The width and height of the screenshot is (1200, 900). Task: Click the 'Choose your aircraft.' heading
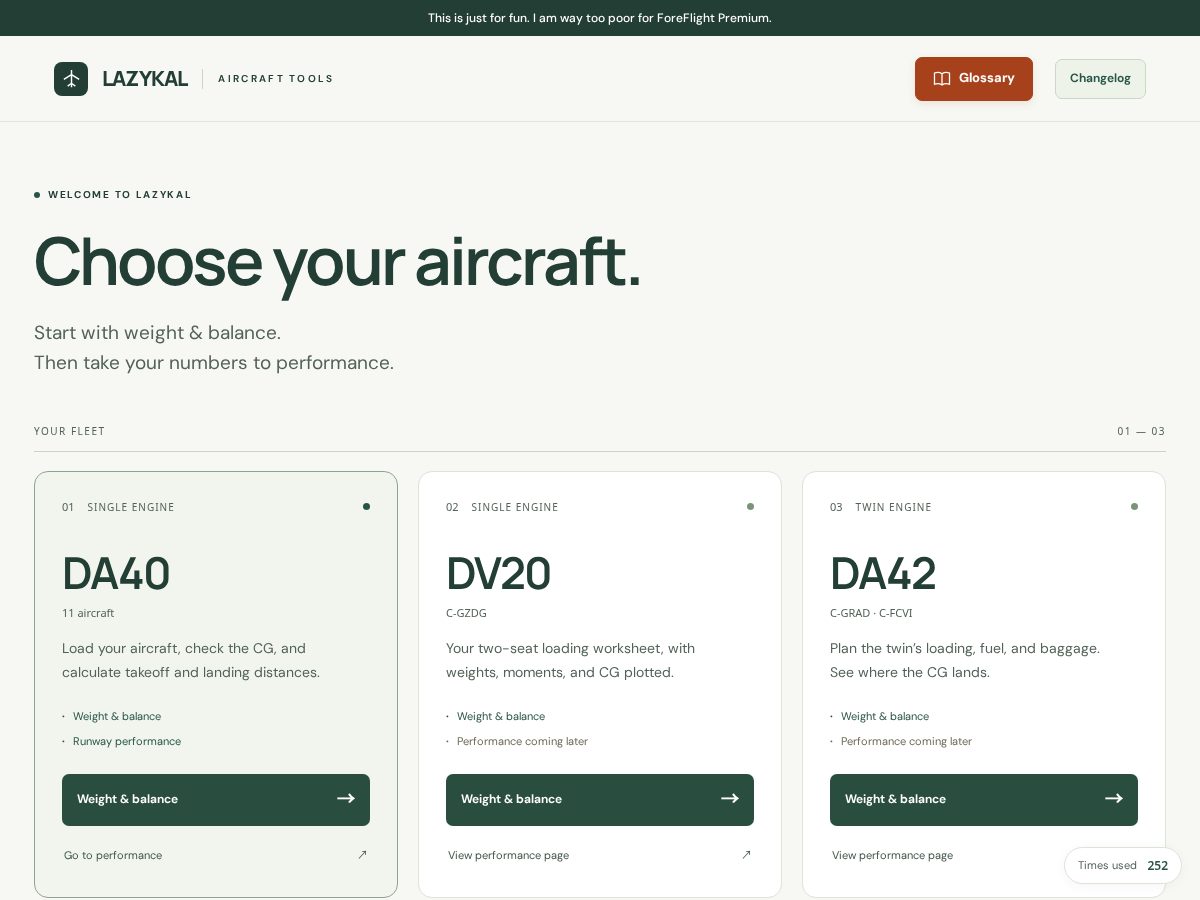point(337,262)
